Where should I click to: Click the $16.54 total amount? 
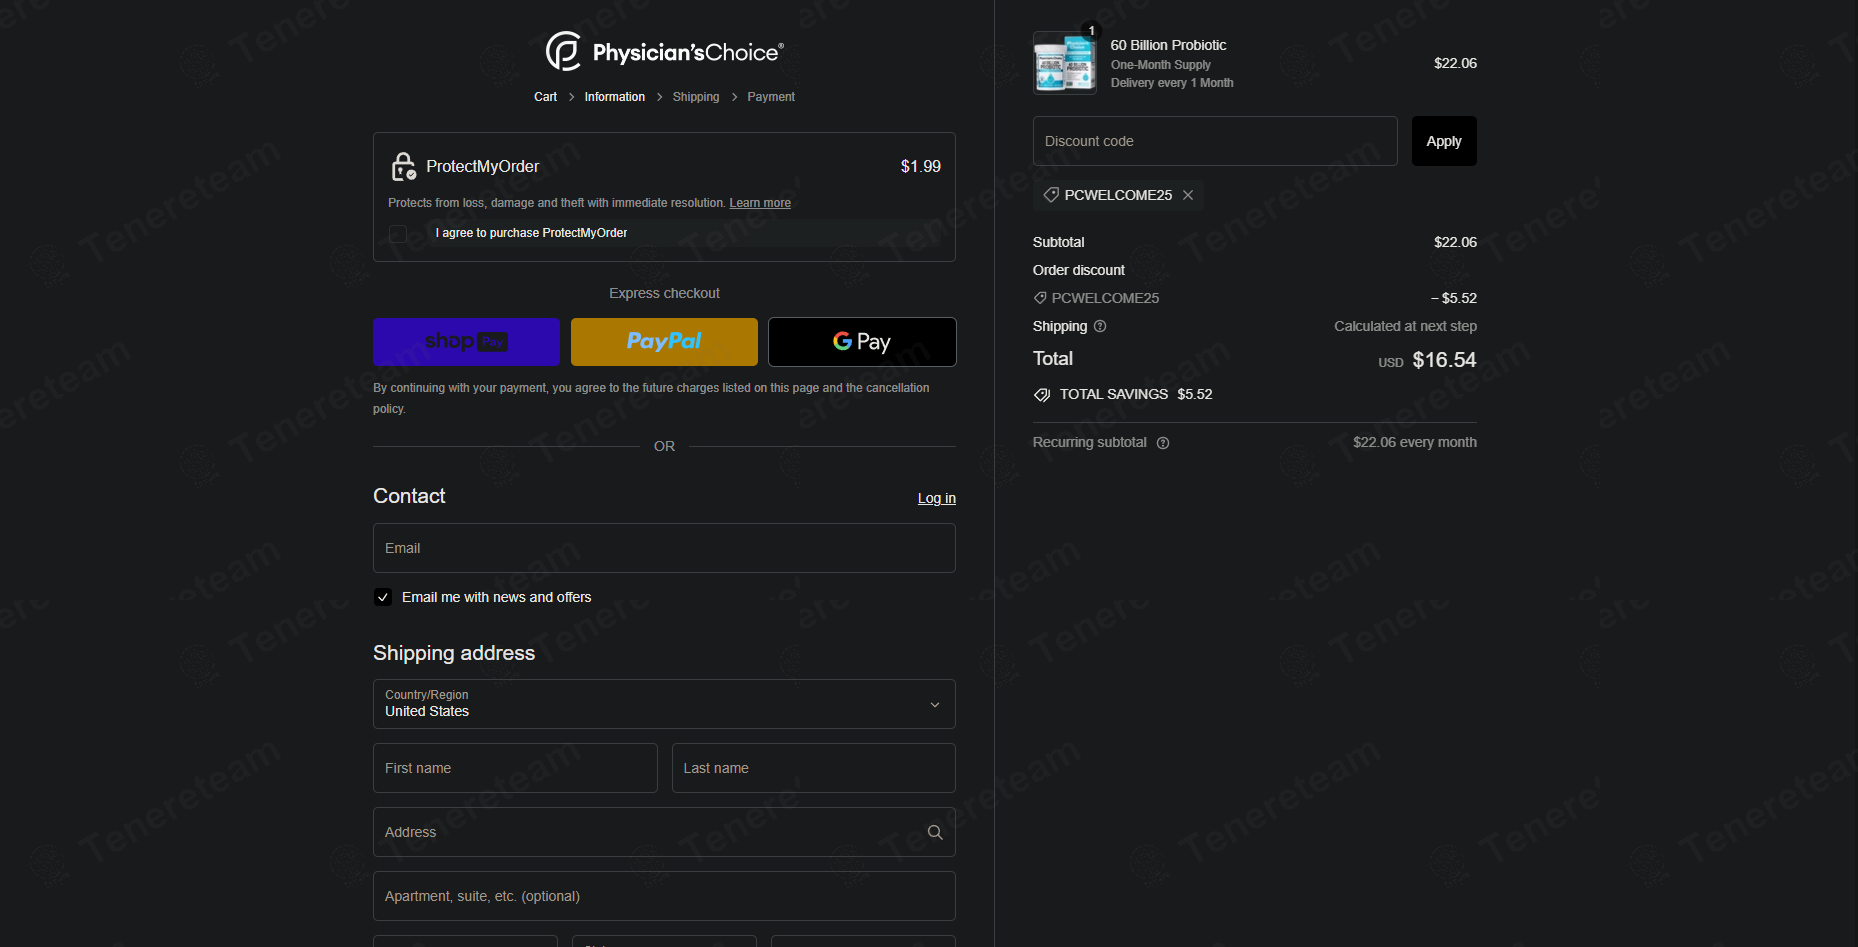pos(1444,360)
